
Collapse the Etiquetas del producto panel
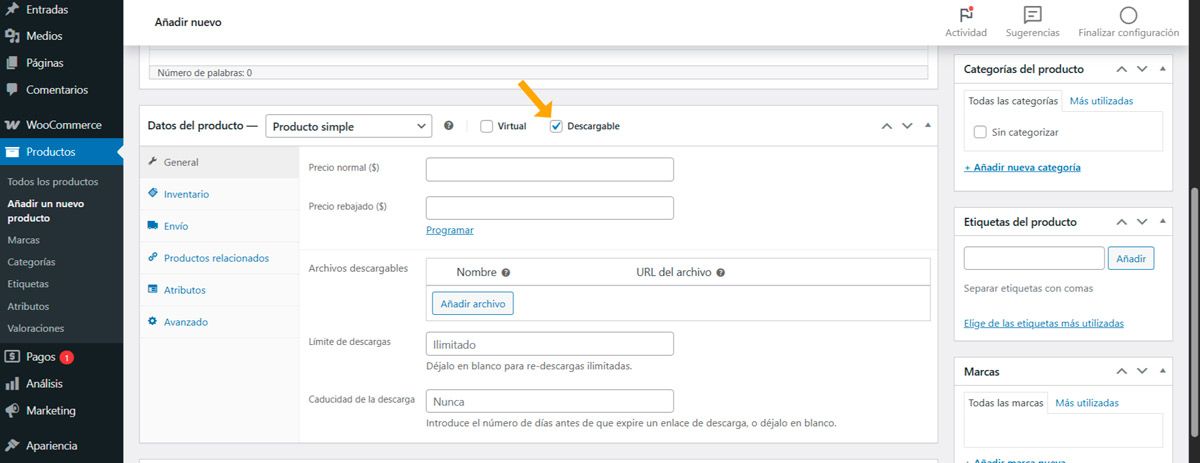point(1162,222)
